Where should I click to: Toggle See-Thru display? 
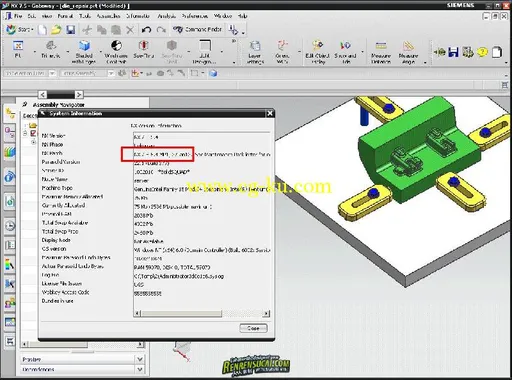pyautogui.click(x=144, y=49)
